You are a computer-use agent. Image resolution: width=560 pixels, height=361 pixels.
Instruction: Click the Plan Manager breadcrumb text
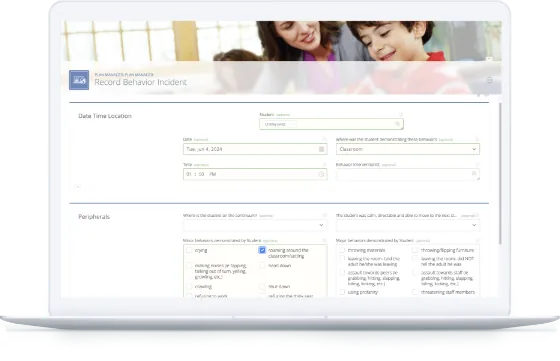124,75
